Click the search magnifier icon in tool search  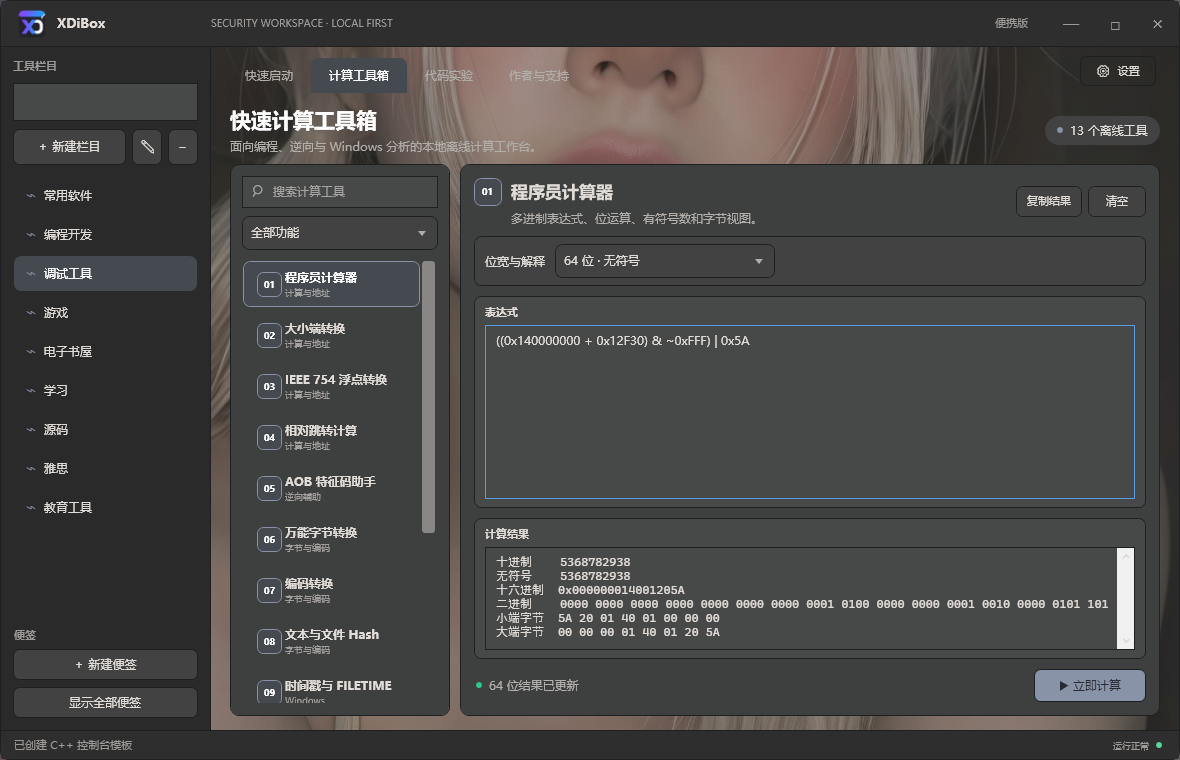[x=257, y=191]
